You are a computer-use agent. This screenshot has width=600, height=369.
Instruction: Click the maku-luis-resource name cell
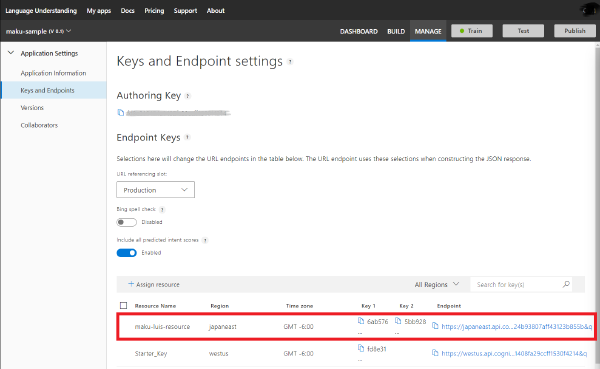[162, 327]
